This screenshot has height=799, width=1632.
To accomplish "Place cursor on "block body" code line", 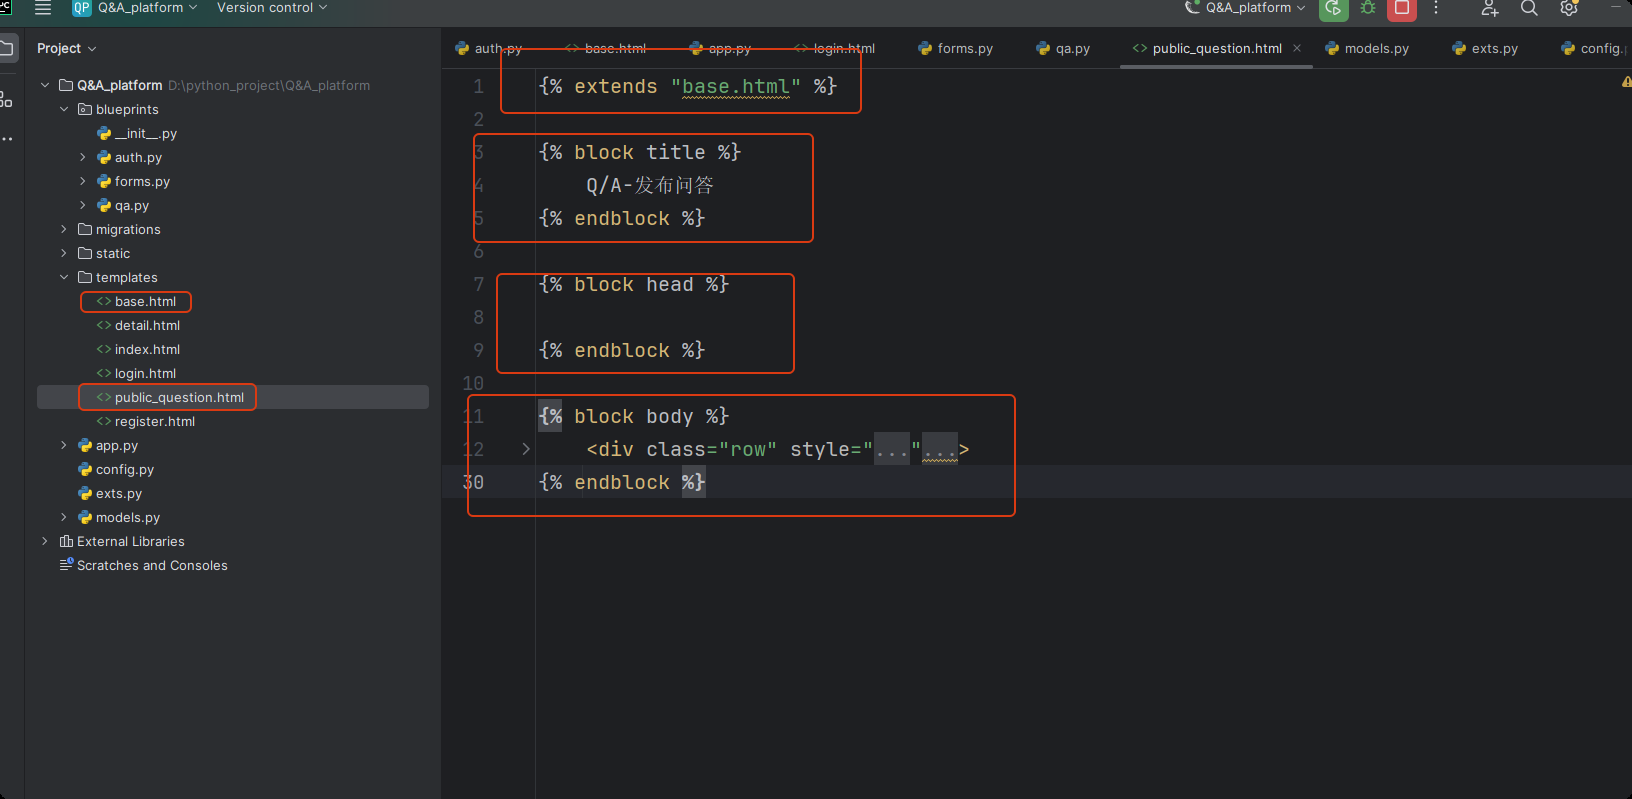I will pos(634,416).
